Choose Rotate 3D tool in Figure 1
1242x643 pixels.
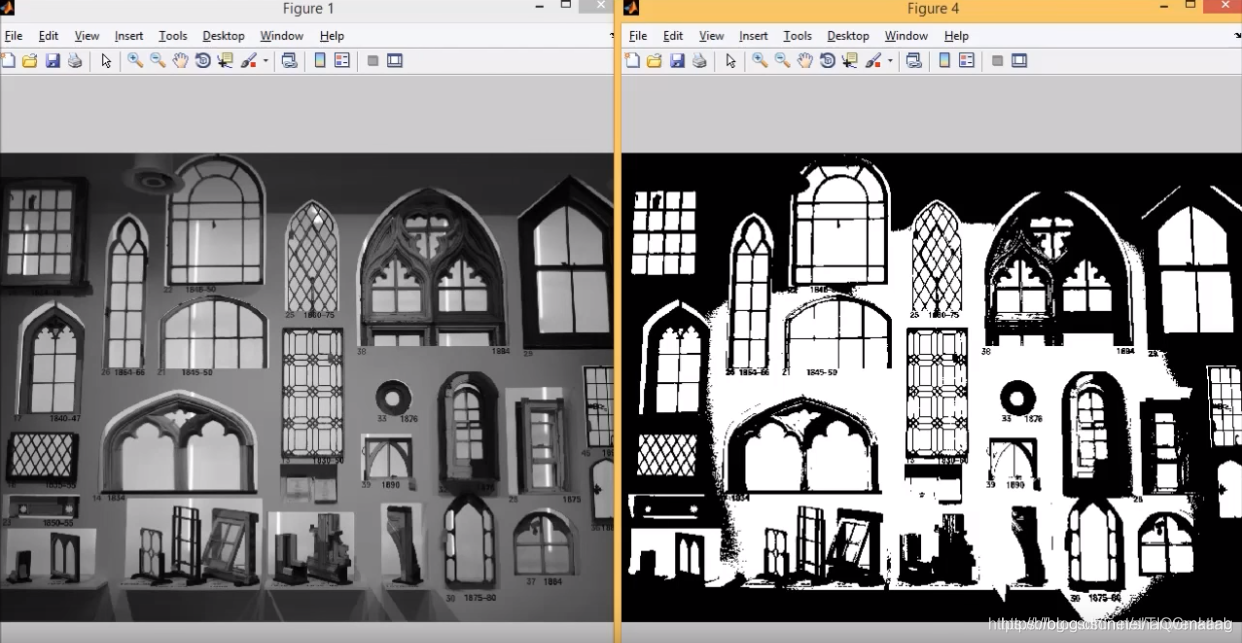click(x=203, y=61)
